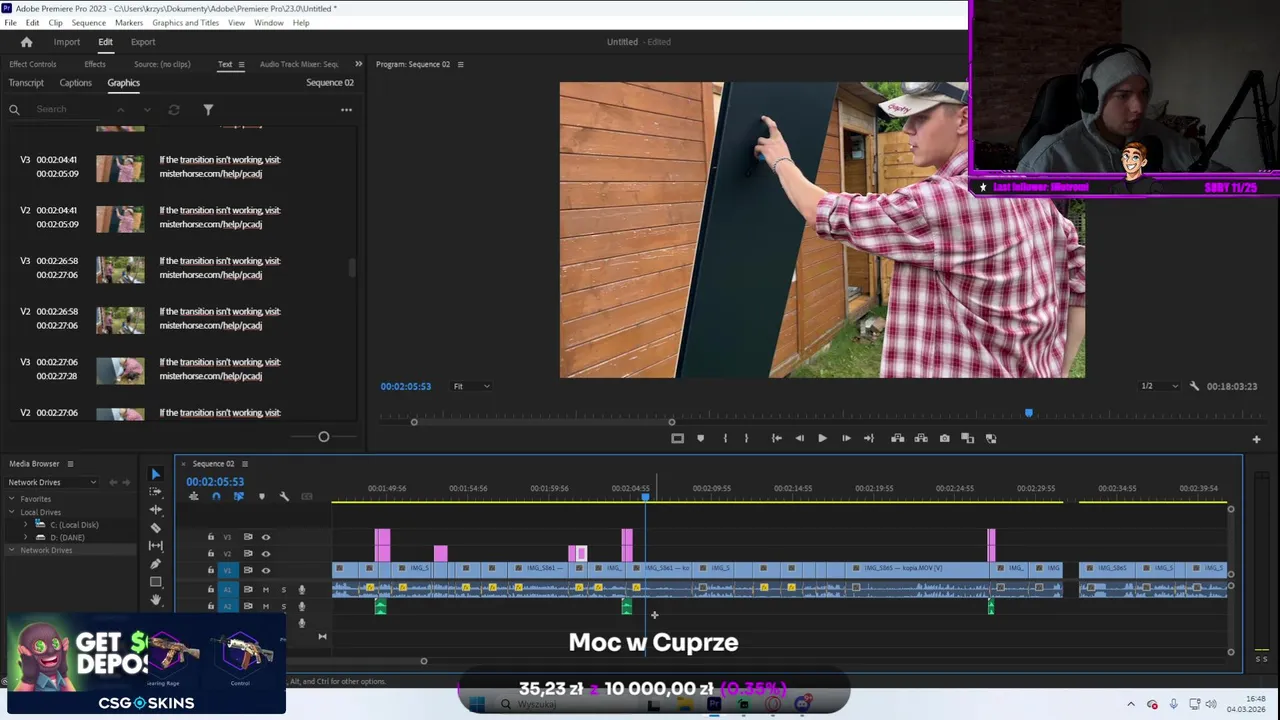Open the Network Drives dropdown in Media Browser

[52, 482]
